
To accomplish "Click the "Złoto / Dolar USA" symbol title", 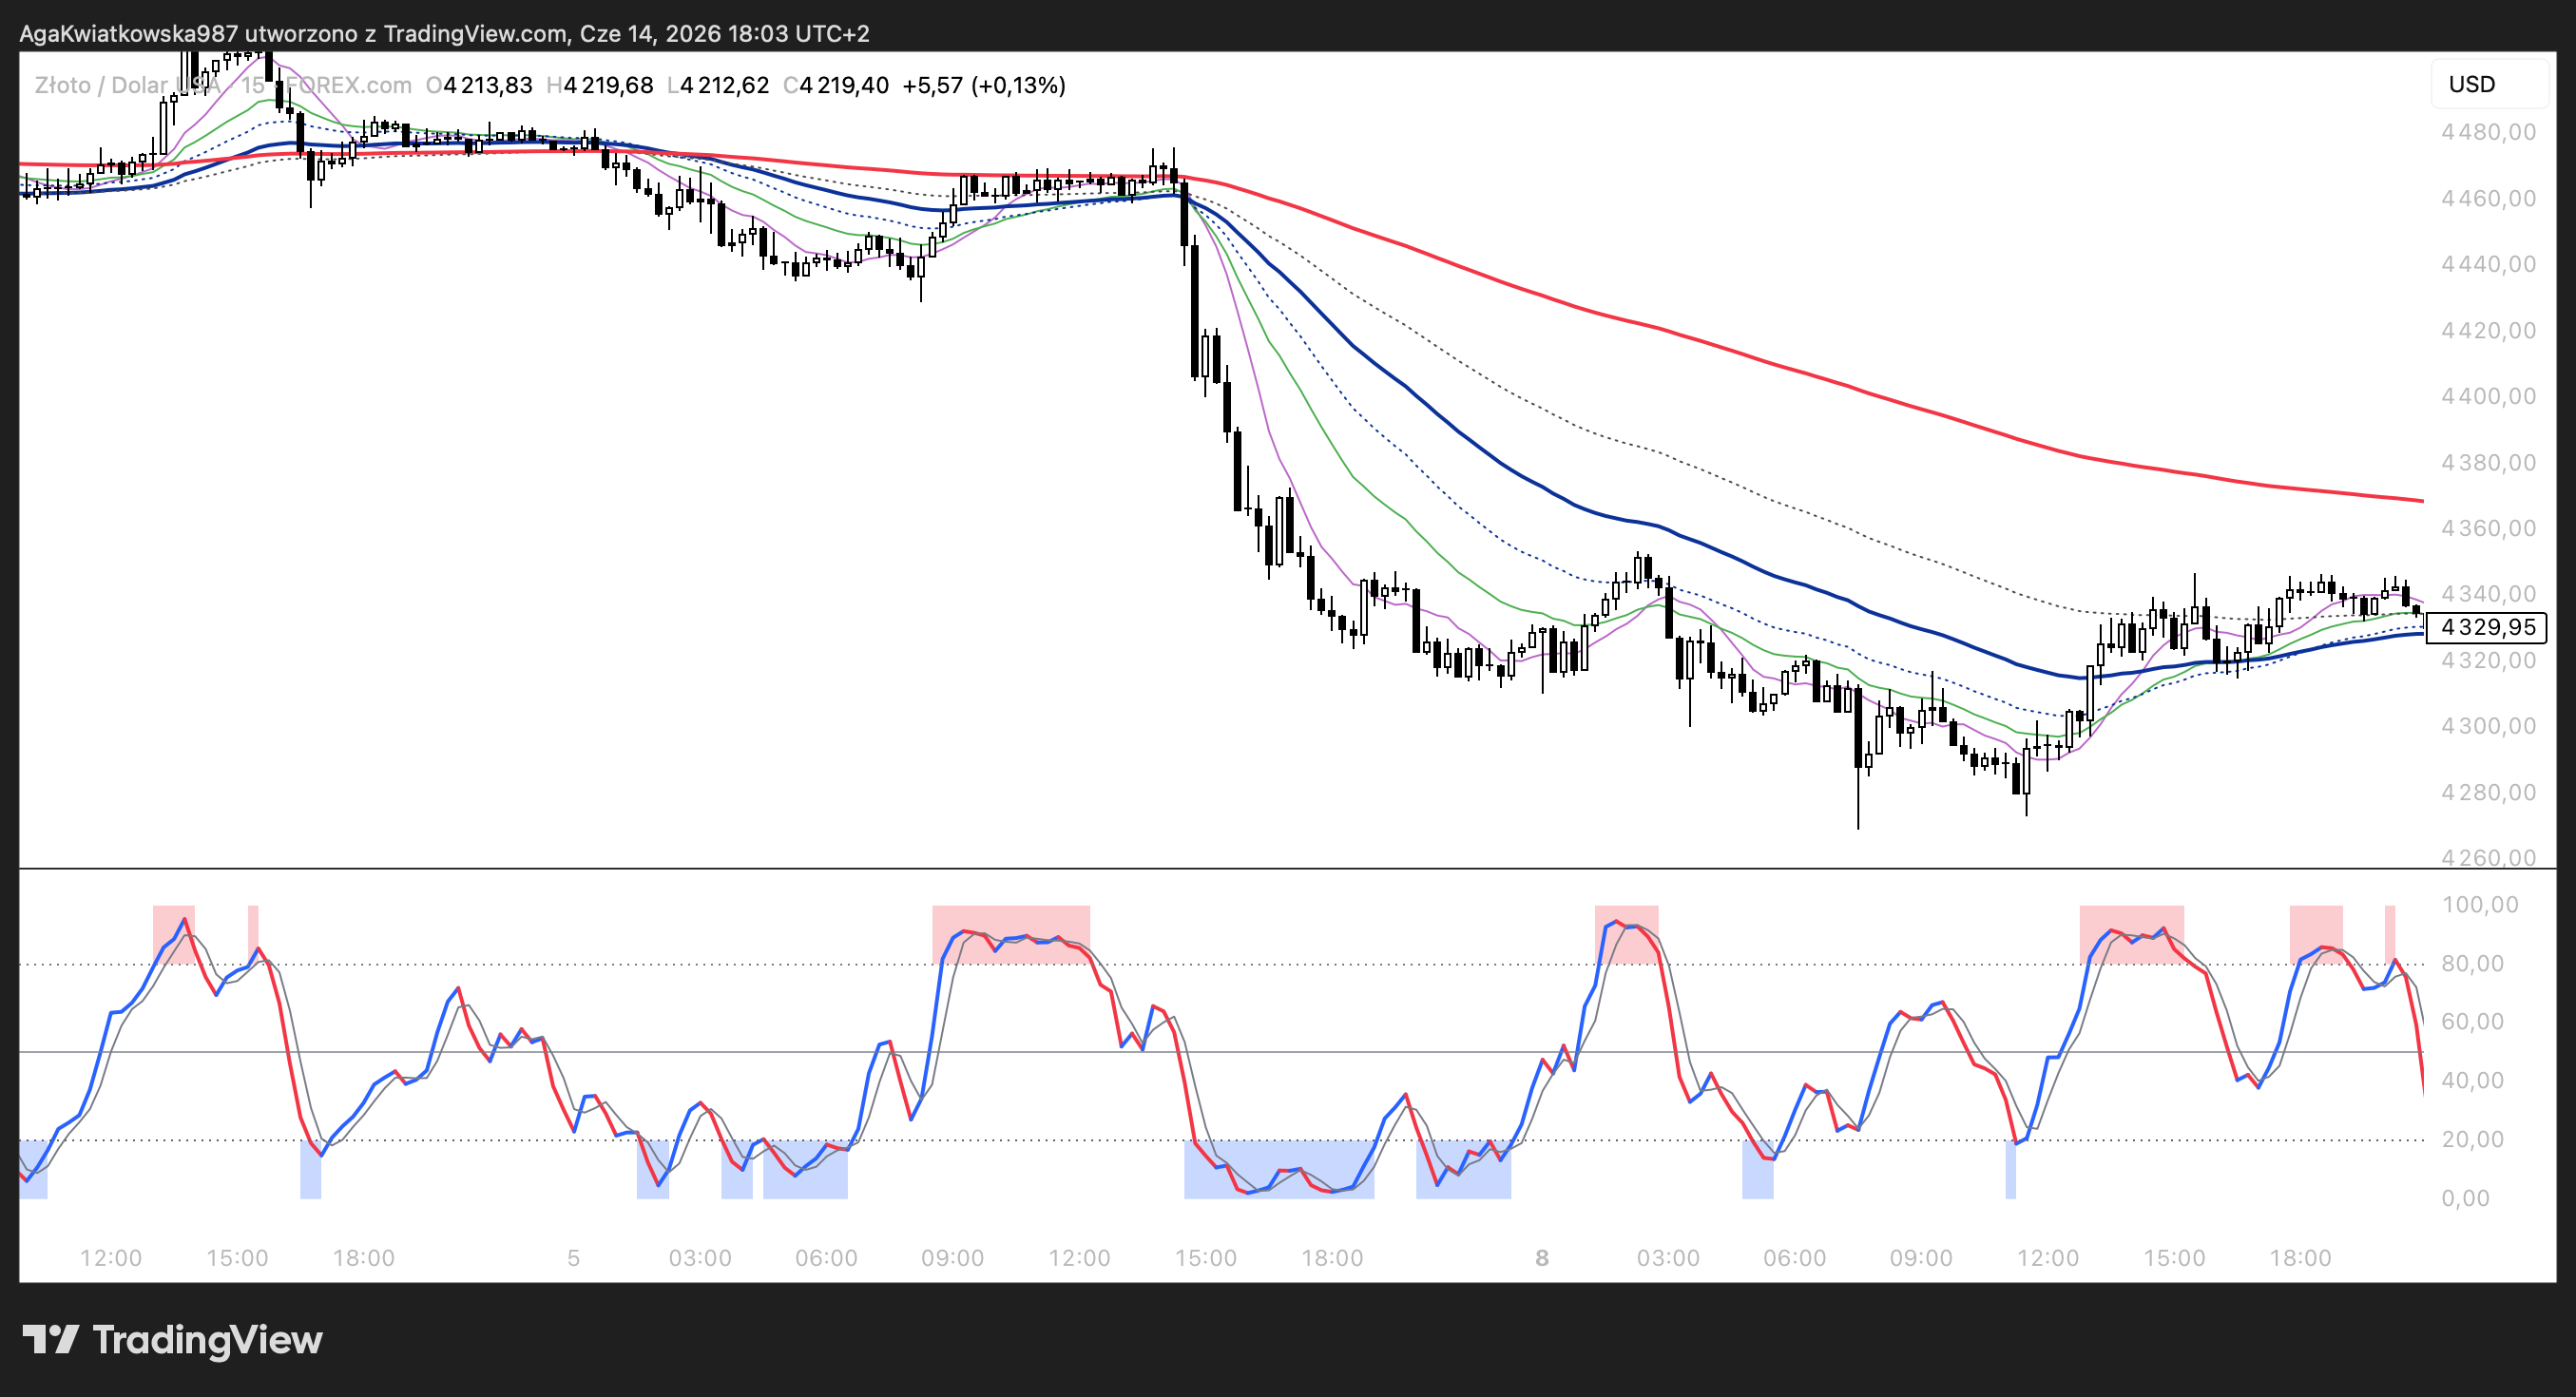I will [x=127, y=85].
